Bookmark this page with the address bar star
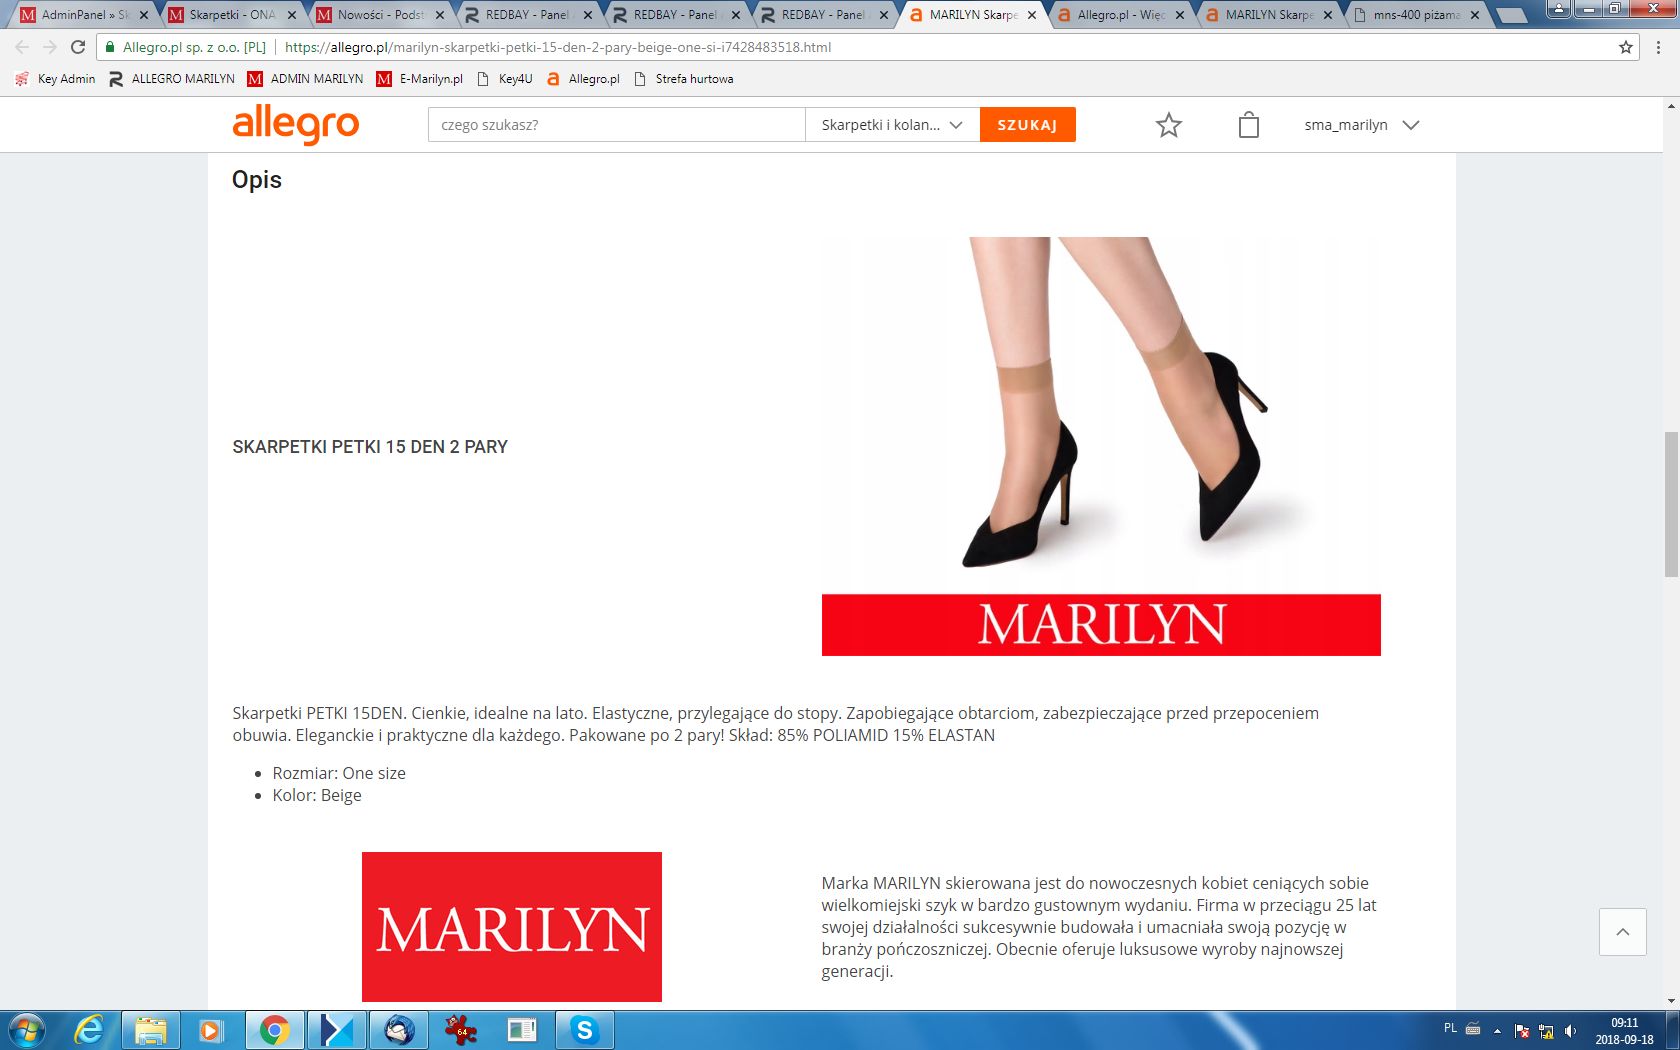 coord(1625,47)
